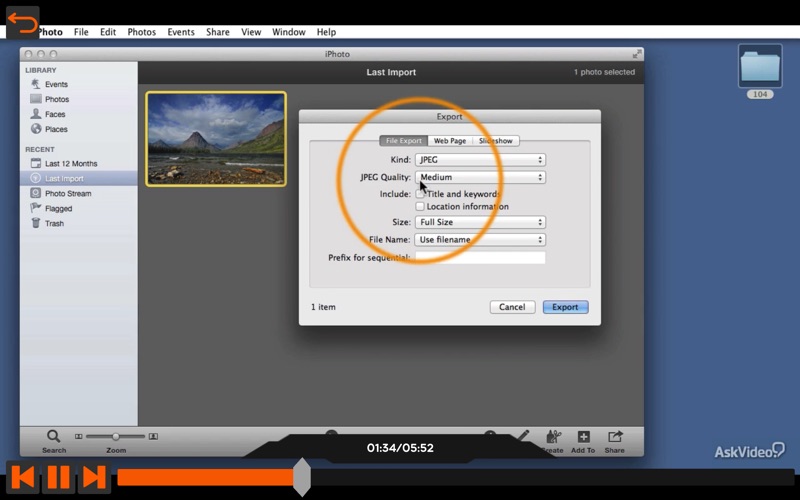Select the File Export tab

pos(404,141)
